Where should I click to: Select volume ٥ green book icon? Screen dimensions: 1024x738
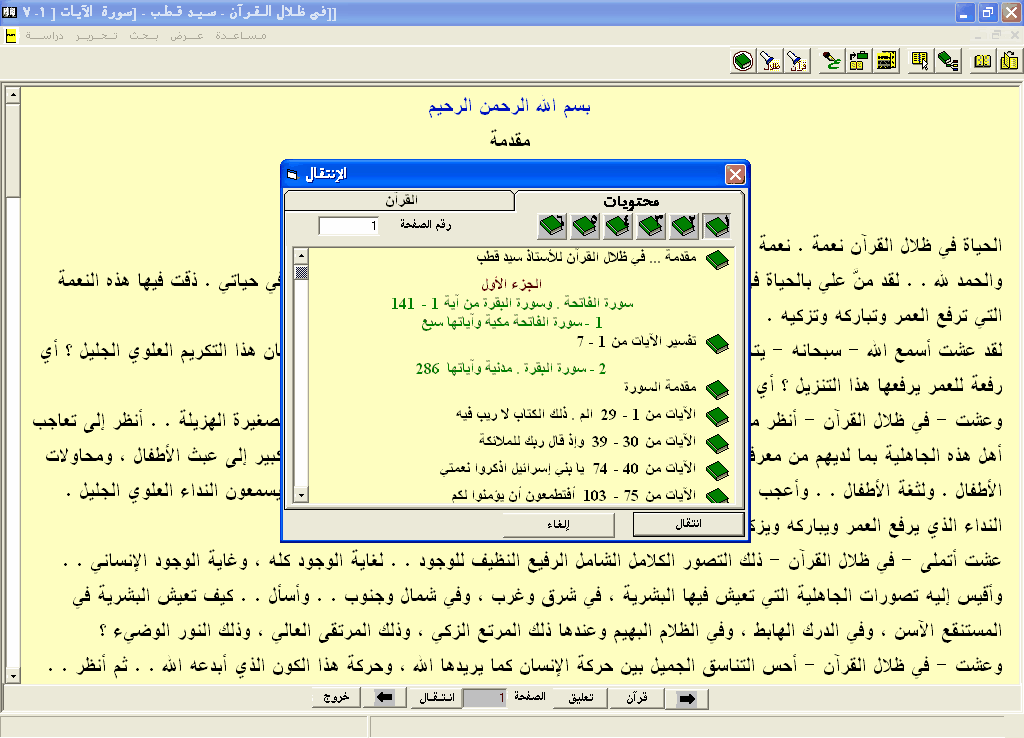[585, 226]
